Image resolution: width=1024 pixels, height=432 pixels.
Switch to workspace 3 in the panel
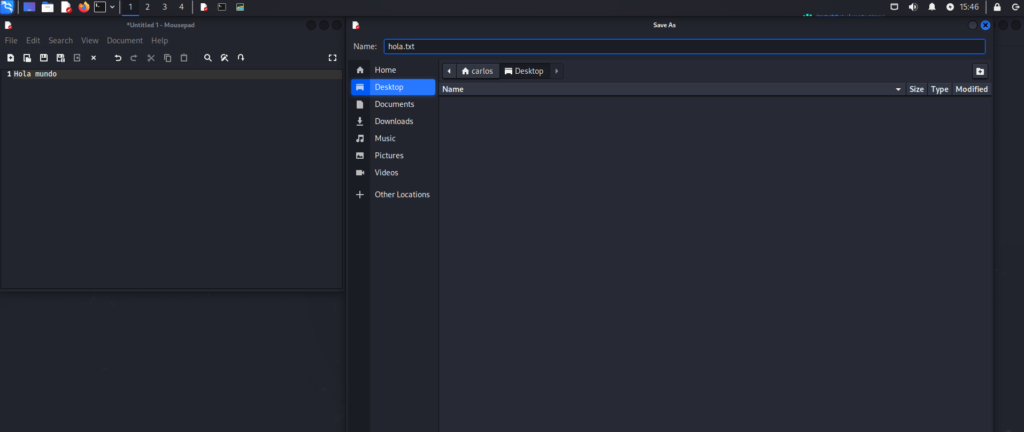(164, 7)
